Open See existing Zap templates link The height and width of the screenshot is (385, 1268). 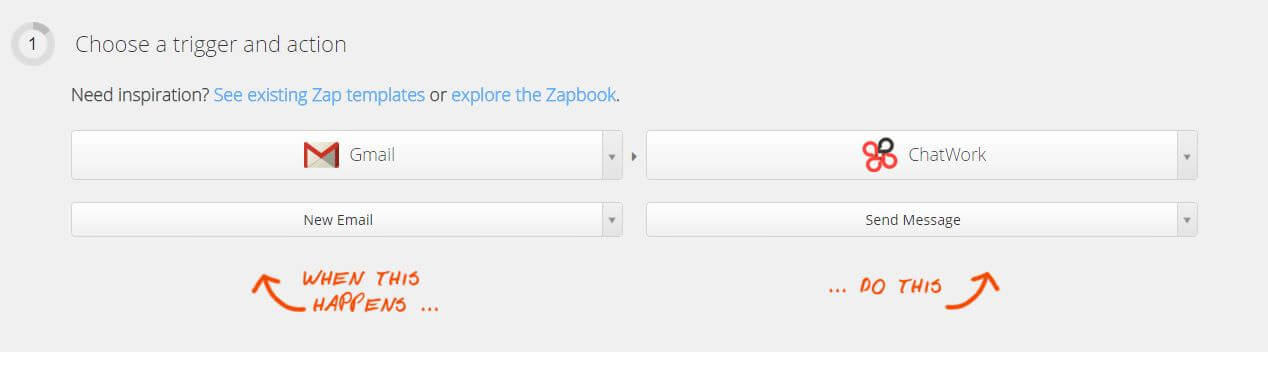(x=319, y=96)
